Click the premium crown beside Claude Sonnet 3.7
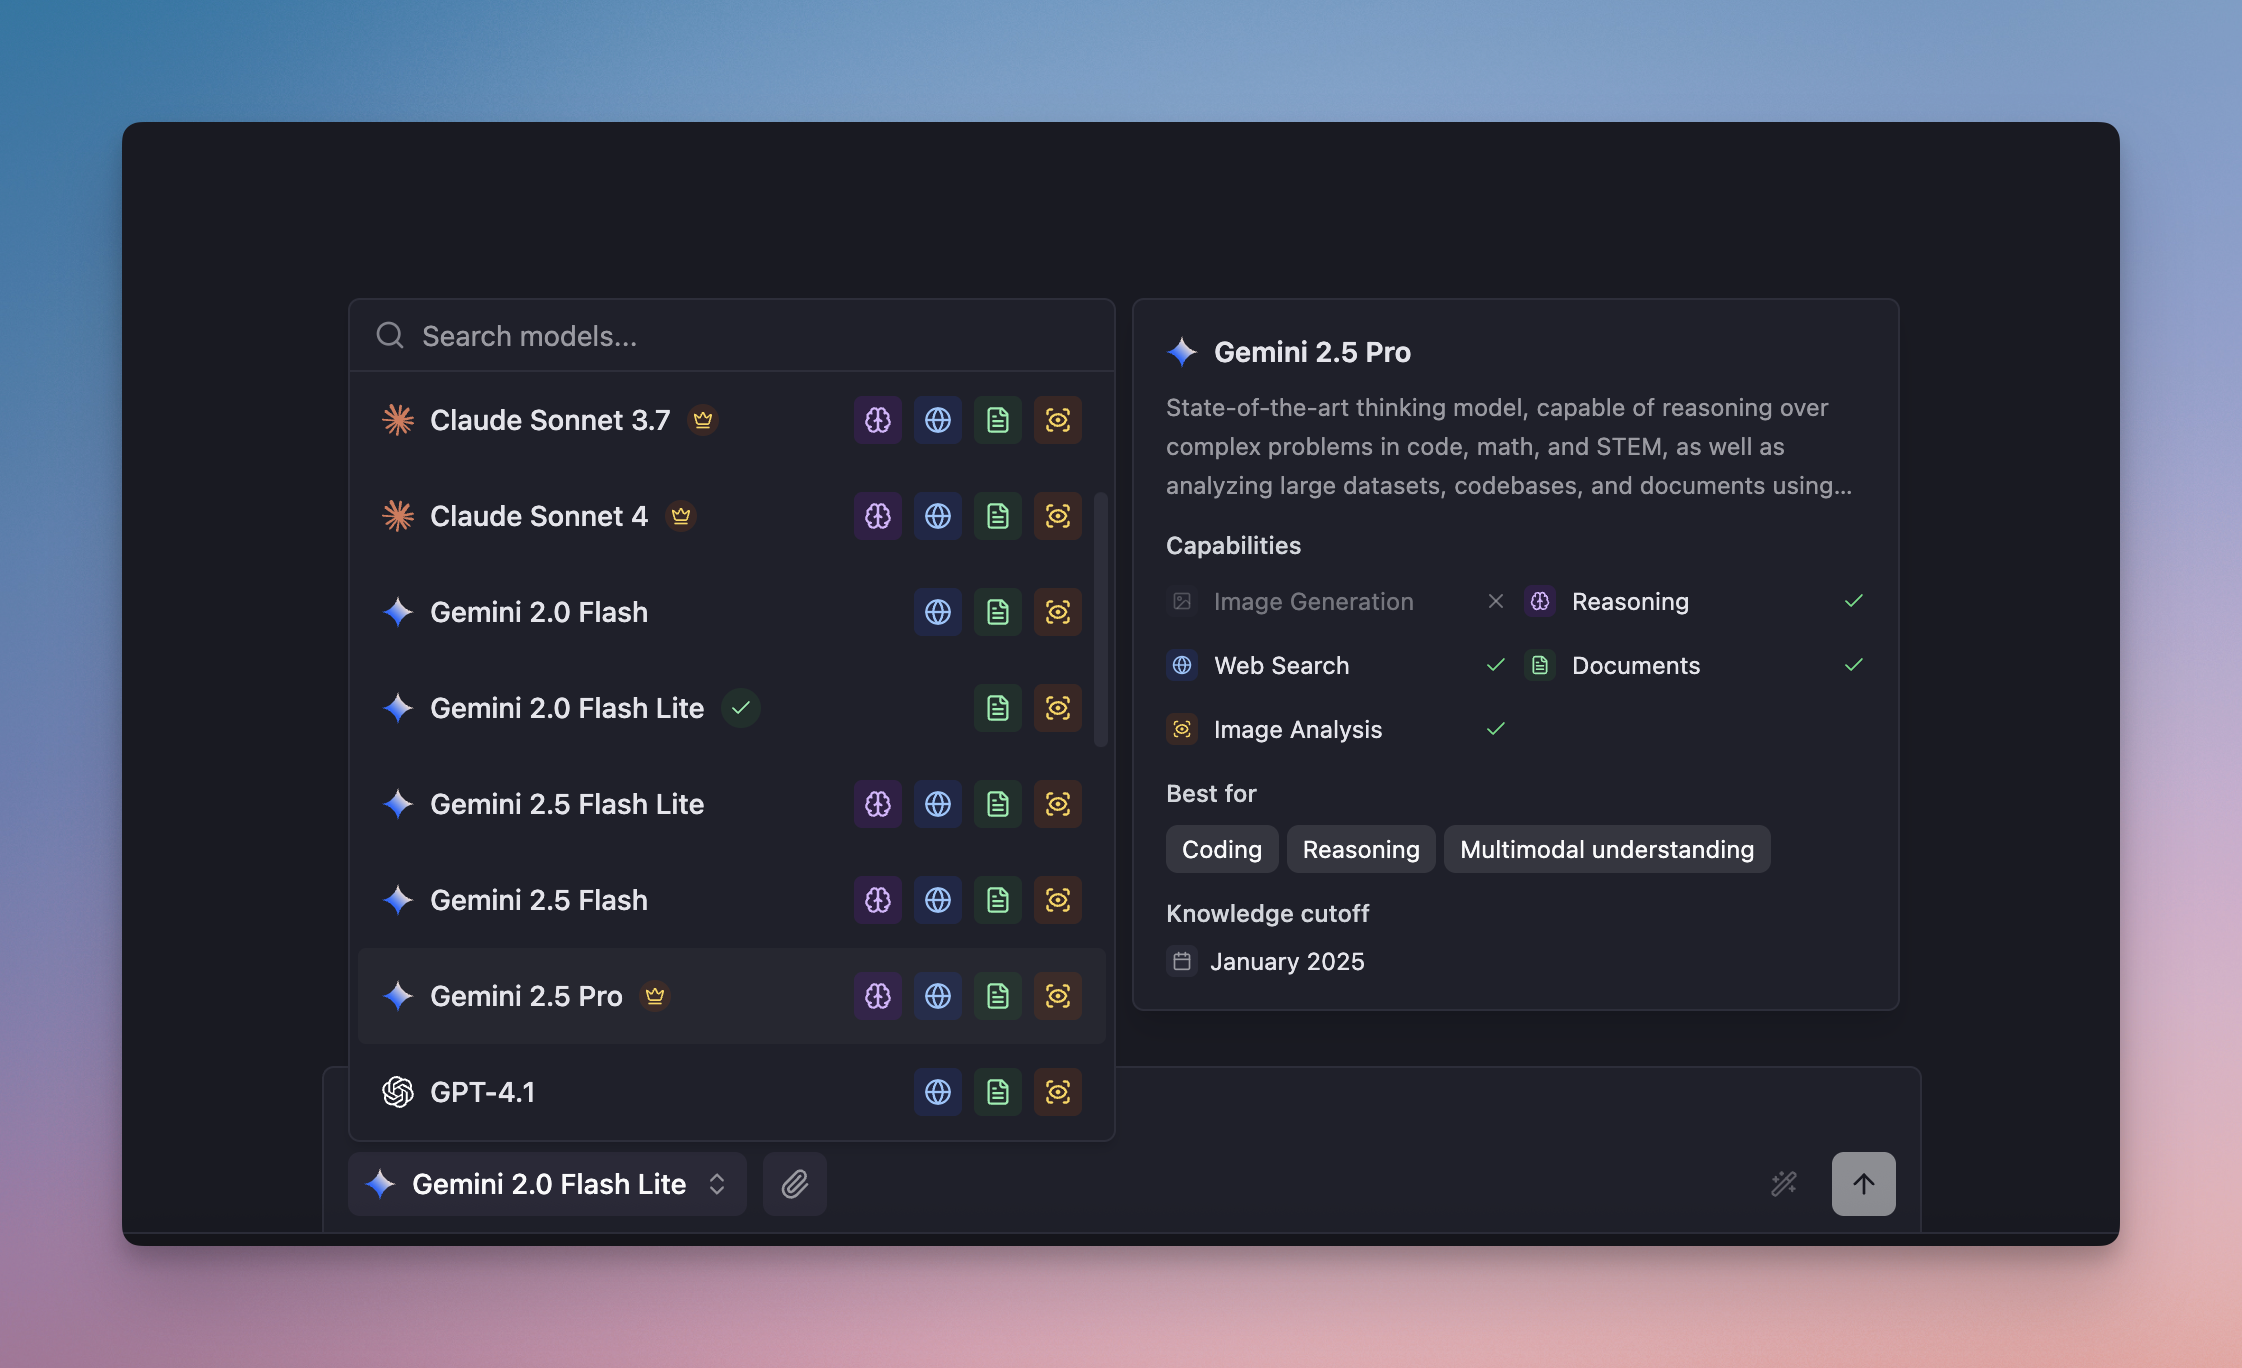The height and width of the screenshot is (1368, 2242). coord(703,420)
